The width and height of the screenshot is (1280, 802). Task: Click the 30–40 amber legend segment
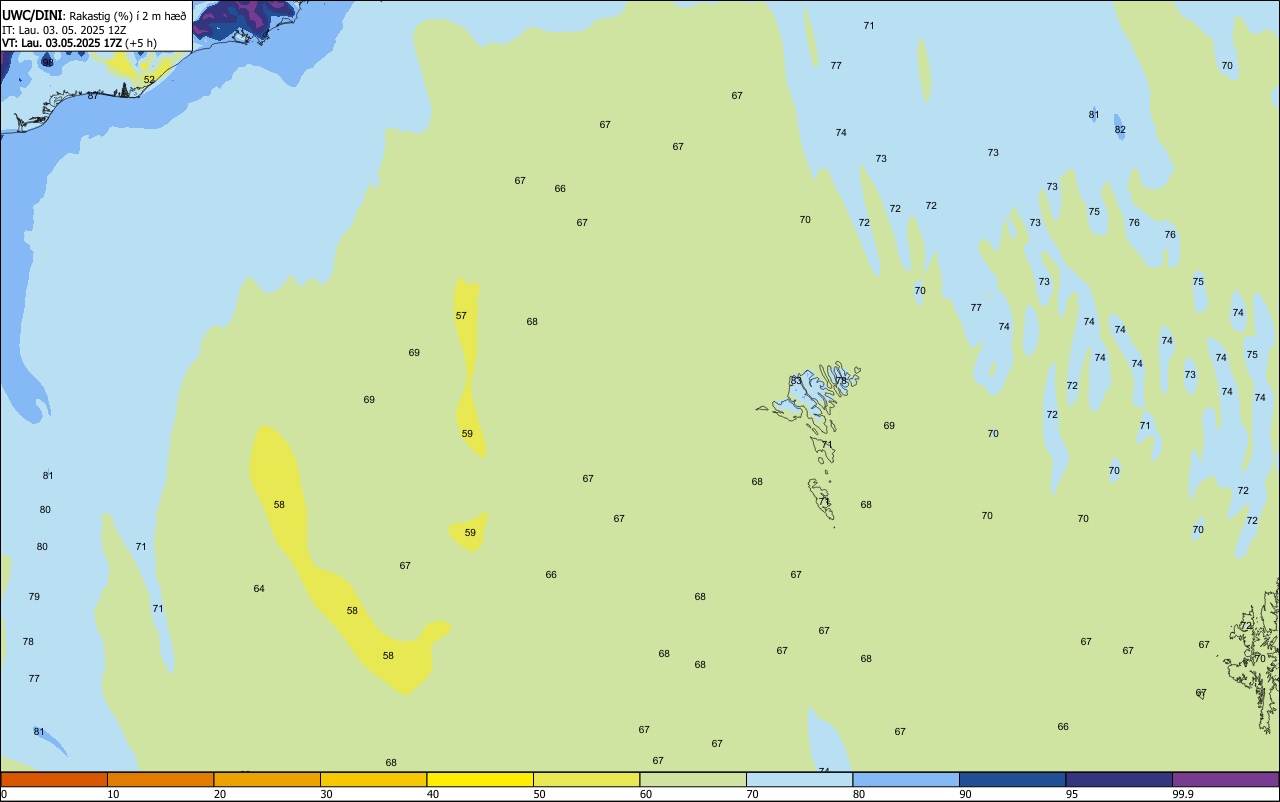click(373, 779)
